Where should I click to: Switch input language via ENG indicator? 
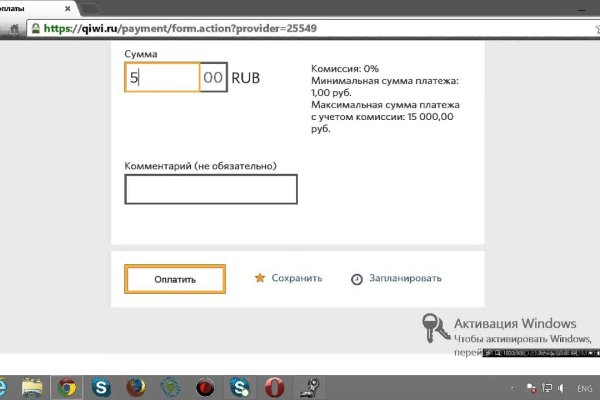click(584, 387)
